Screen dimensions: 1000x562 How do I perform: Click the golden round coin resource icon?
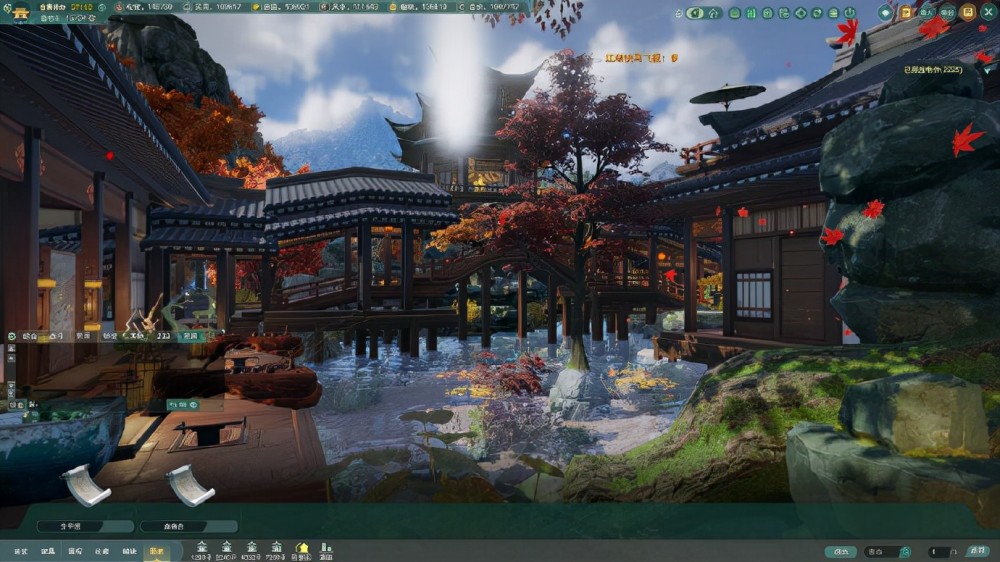coord(393,7)
